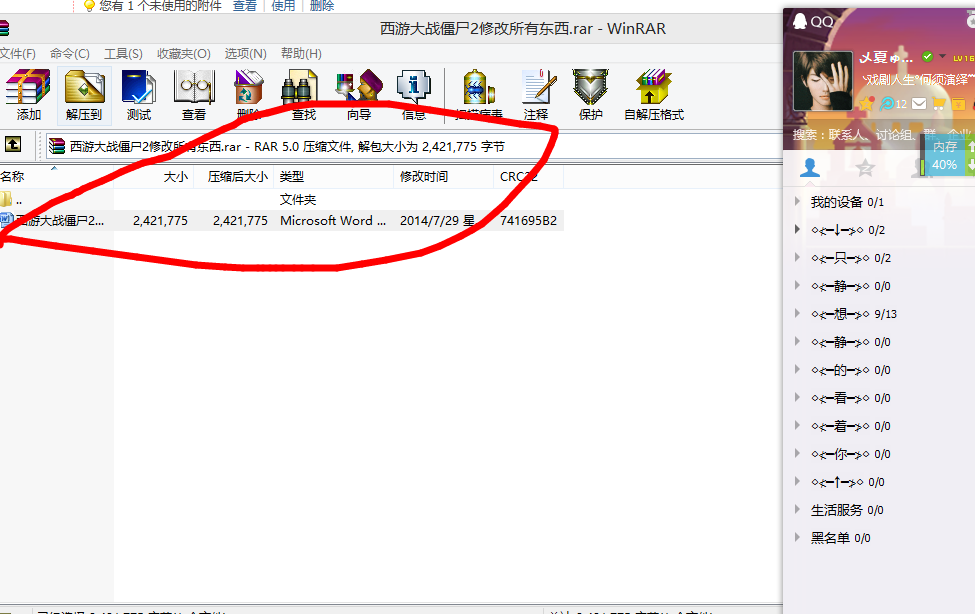Image resolution: width=975 pixels, height=614 pixels.
Task: Switch to the QQ contacts tab (person icon)
Action: coord(810,167)
